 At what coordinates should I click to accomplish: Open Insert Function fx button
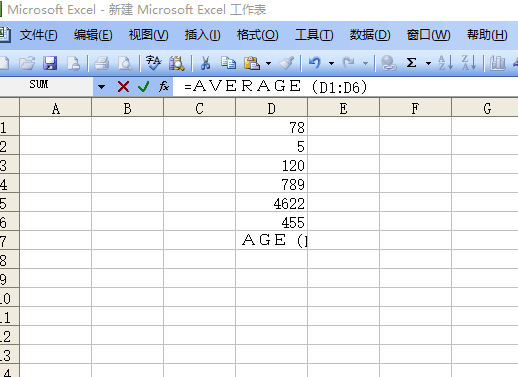point(164,87)
